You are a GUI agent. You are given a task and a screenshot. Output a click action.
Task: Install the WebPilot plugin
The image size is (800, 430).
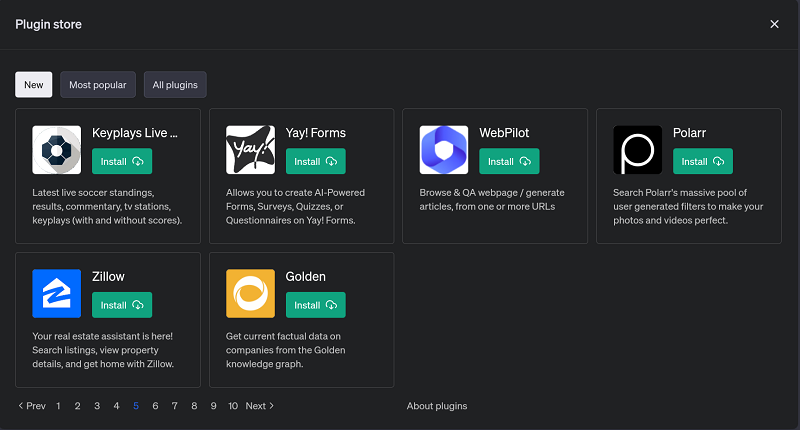pos(509,161)
